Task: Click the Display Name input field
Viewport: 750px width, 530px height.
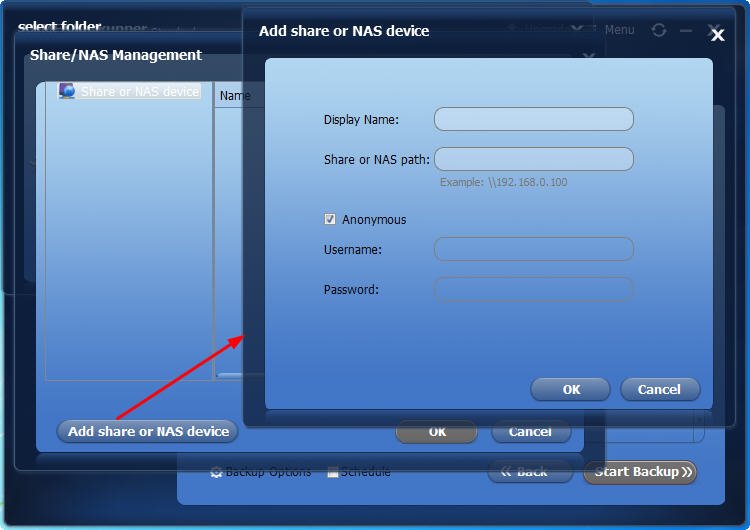Action: (534, 119)
